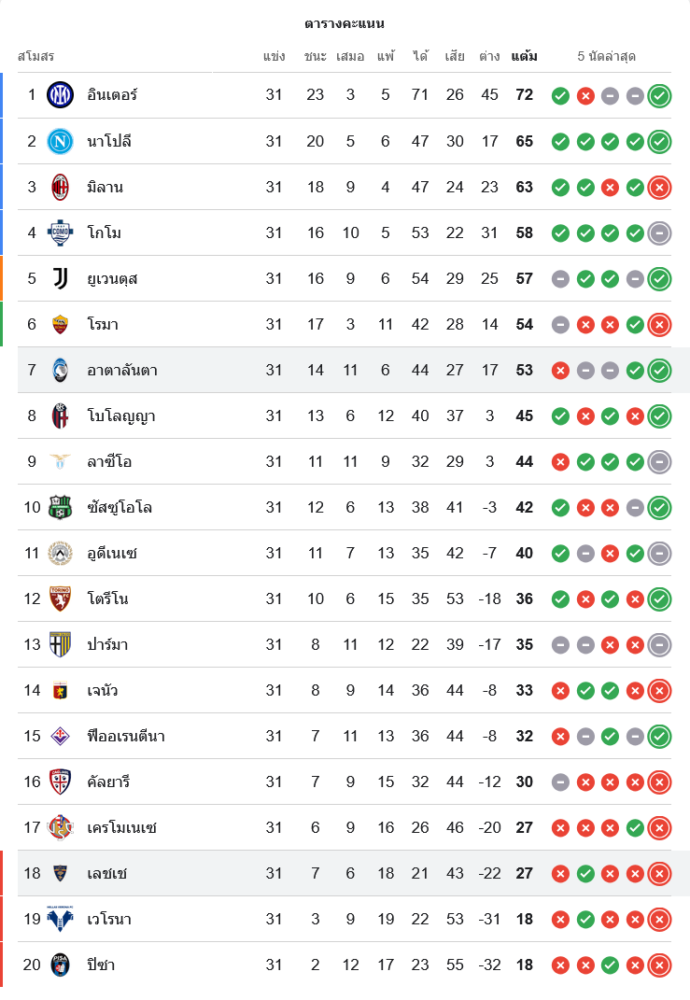The width and height of the screenshot is (690, 1000).
Task: Click the 5 นัดล่าสุด column header
Action: [x=606, y=56]
